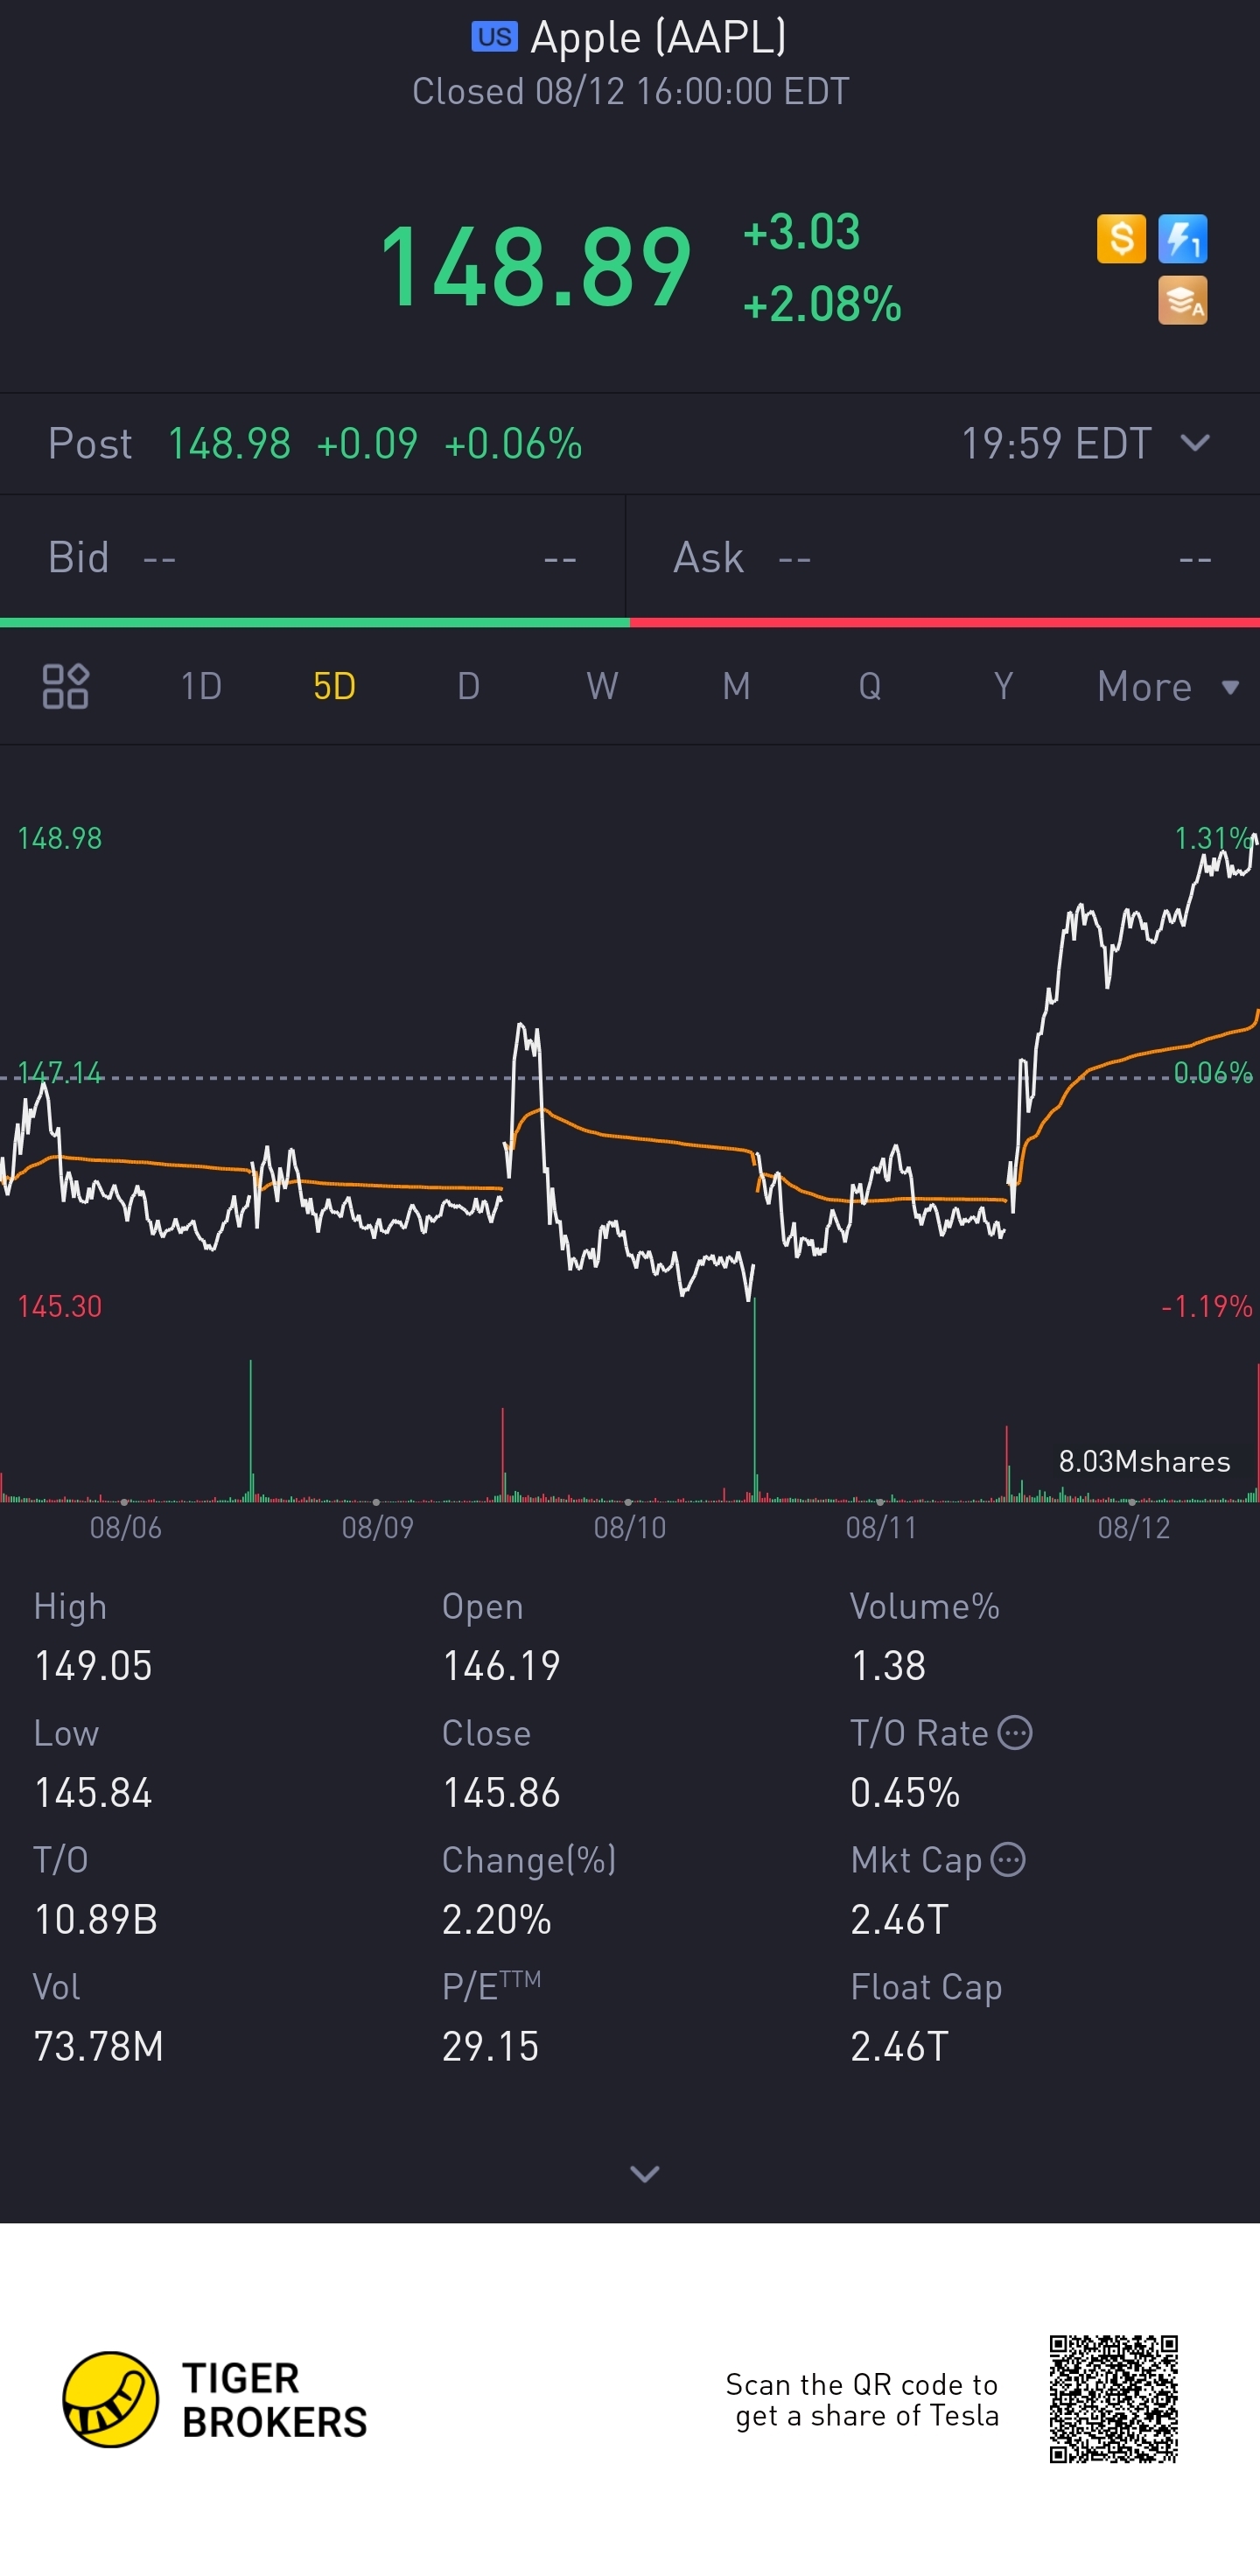
Task: Tap the 08/10 date marker on chart
Action: pyautogui.click(x=629, y=1527)
